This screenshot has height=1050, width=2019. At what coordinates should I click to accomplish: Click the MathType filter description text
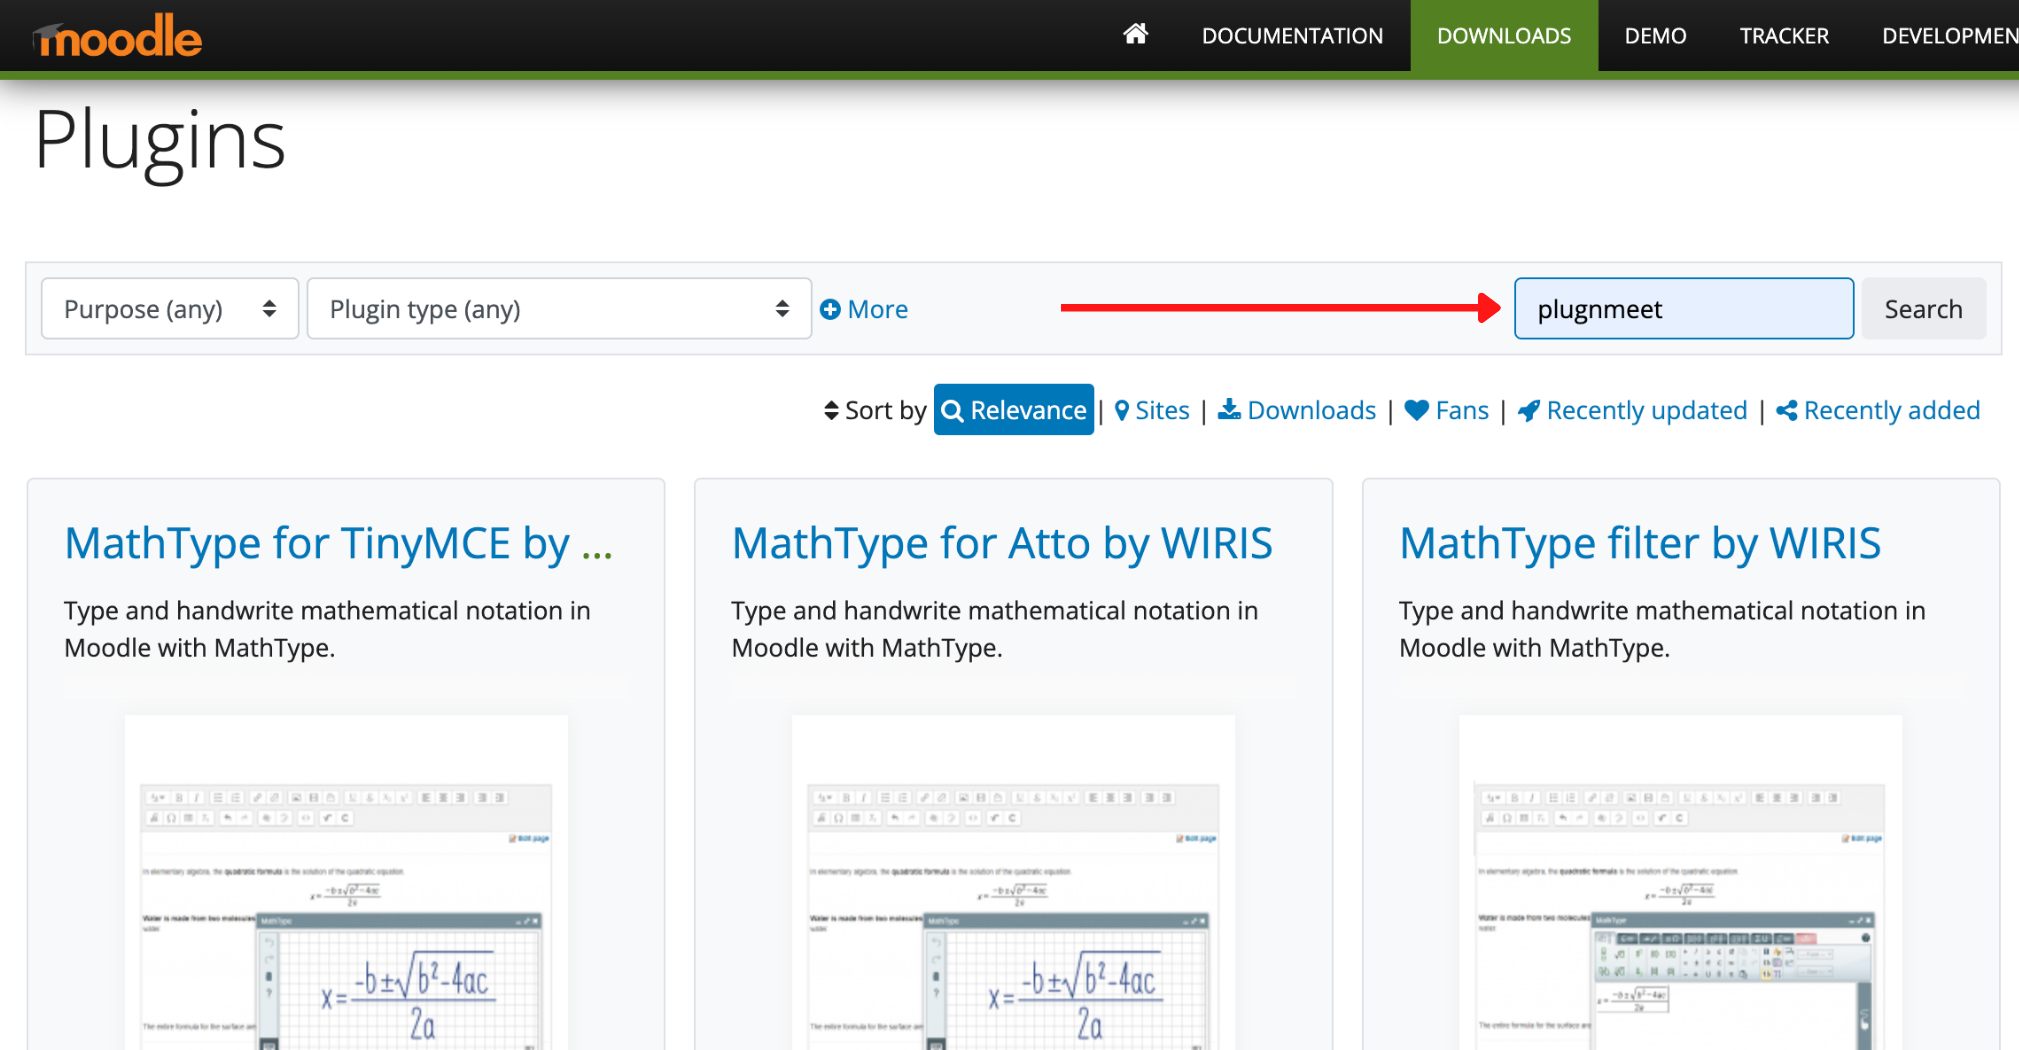(1662, 629)
